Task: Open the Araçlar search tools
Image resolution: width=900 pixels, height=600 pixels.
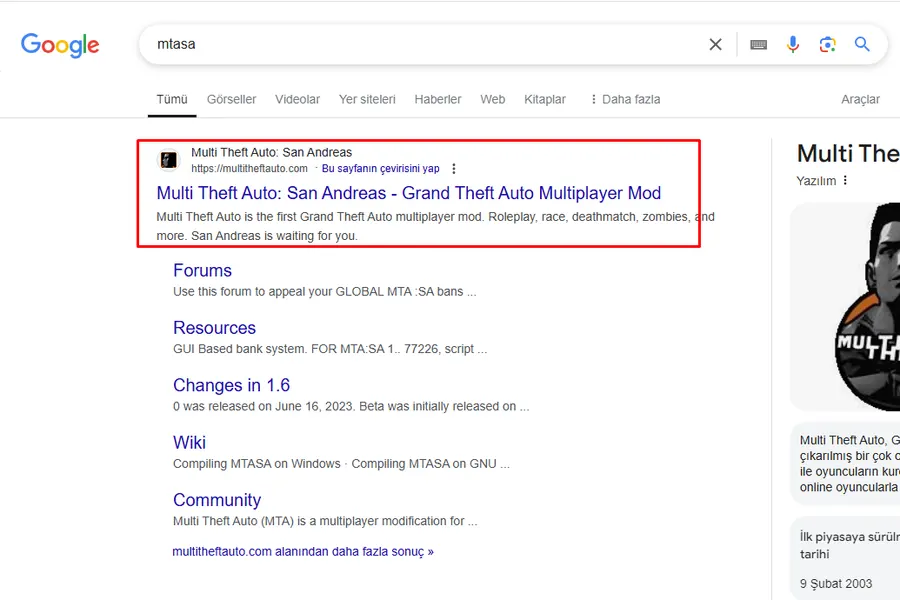Action: (860, 99)
